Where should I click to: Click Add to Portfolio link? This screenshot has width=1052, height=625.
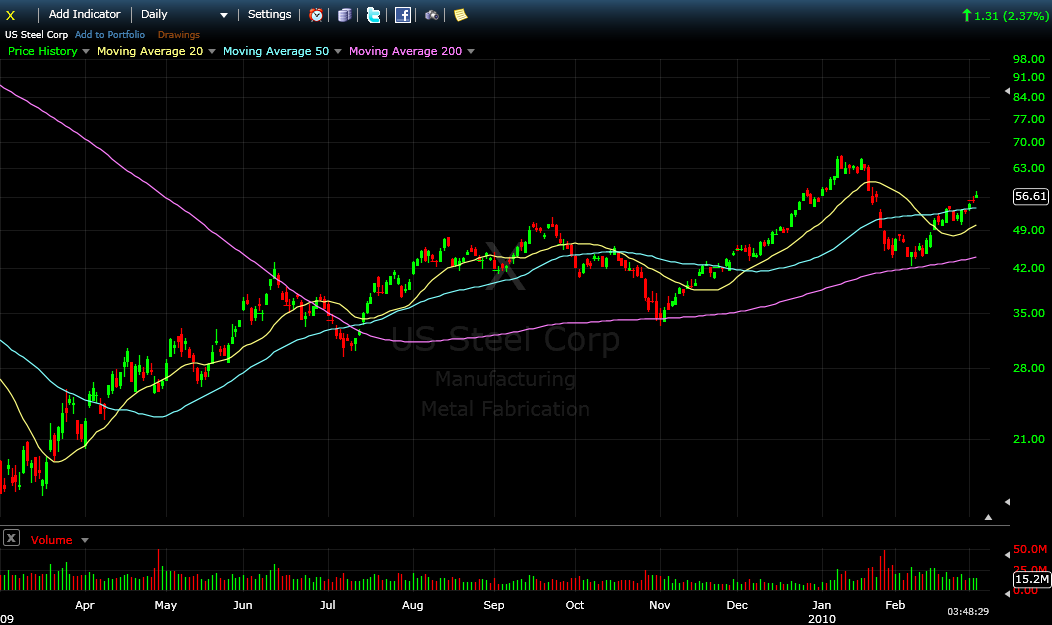coord(109,34)
